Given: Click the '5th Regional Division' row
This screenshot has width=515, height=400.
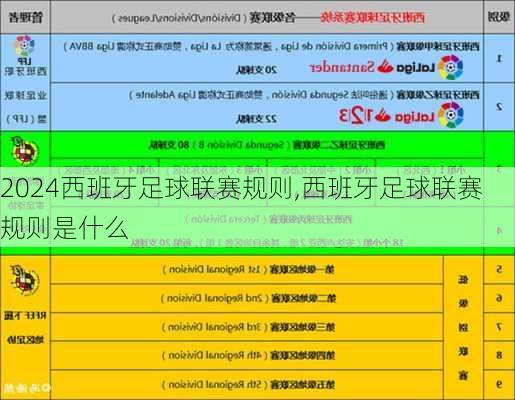Looking at the screenshot, I should pyautogui.click(x=247, y=385).
